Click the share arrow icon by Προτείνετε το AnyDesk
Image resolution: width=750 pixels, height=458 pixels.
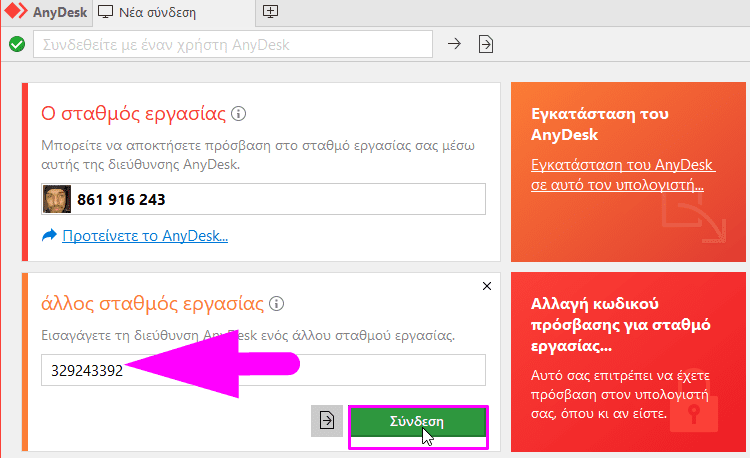(x=49, y=235)
